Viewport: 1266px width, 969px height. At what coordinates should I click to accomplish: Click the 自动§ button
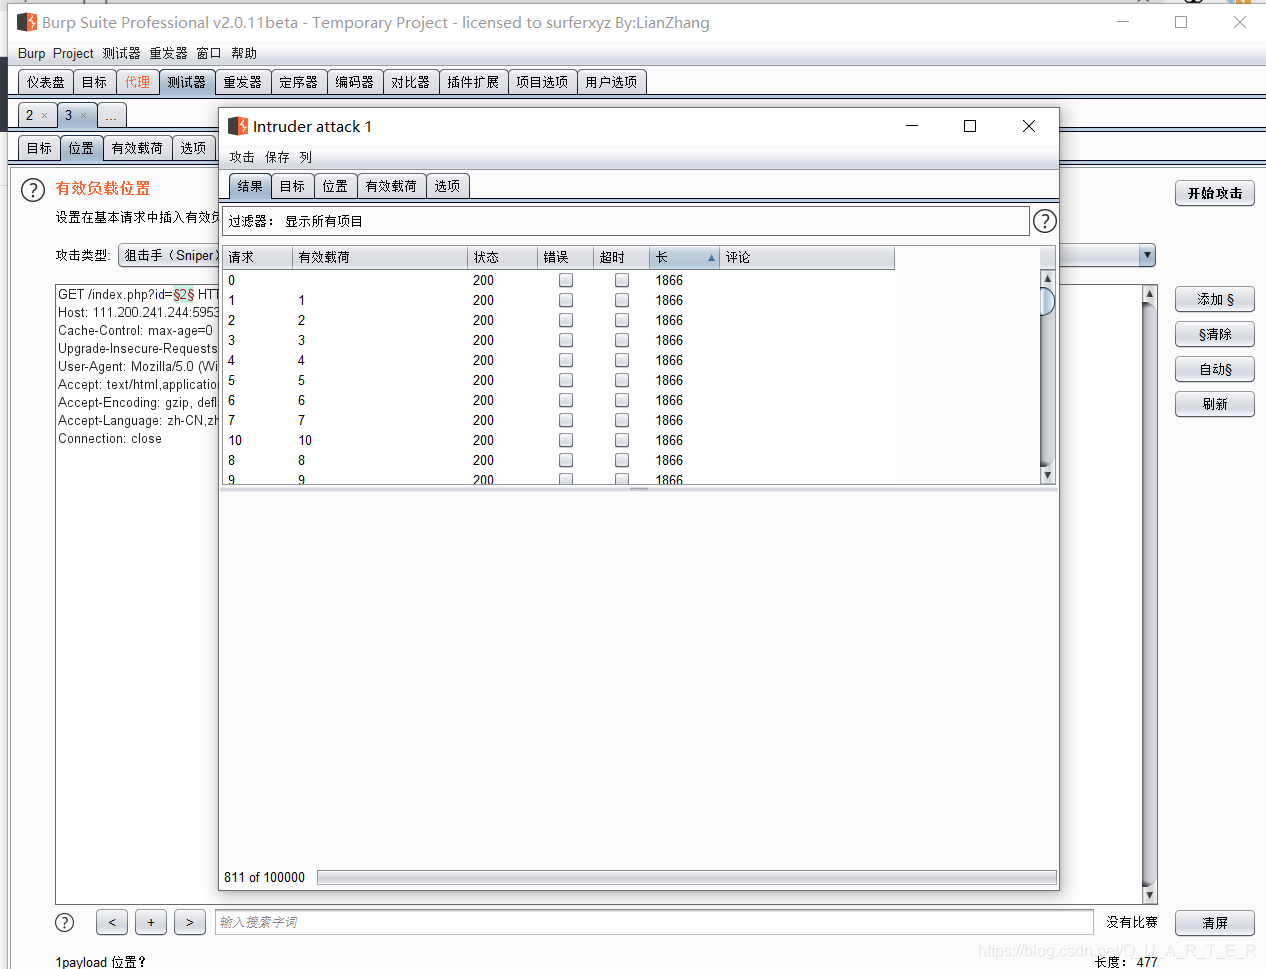coord(1214,369)
